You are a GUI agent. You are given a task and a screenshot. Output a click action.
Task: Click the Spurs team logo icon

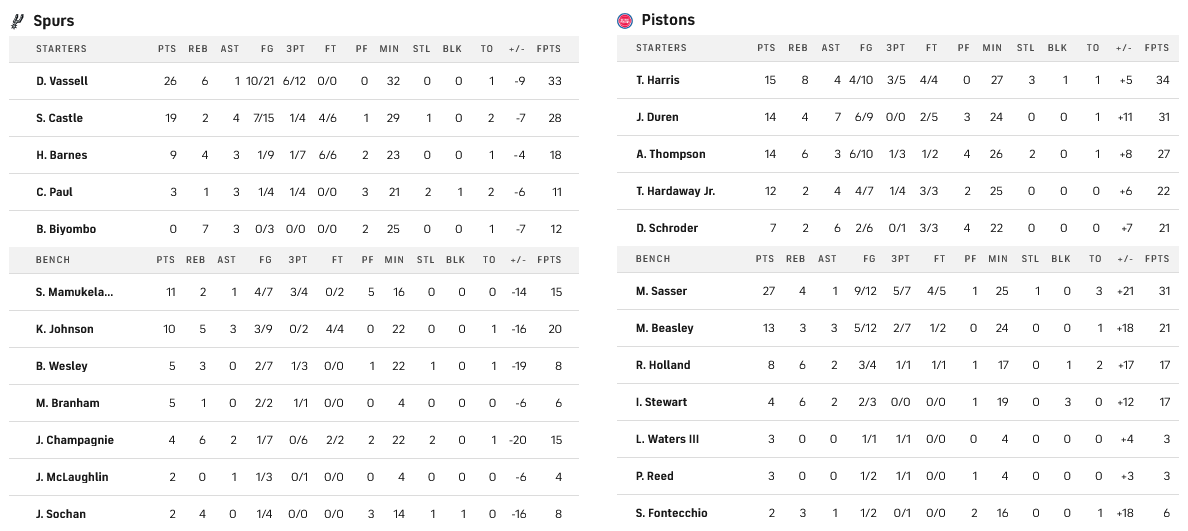17,21
